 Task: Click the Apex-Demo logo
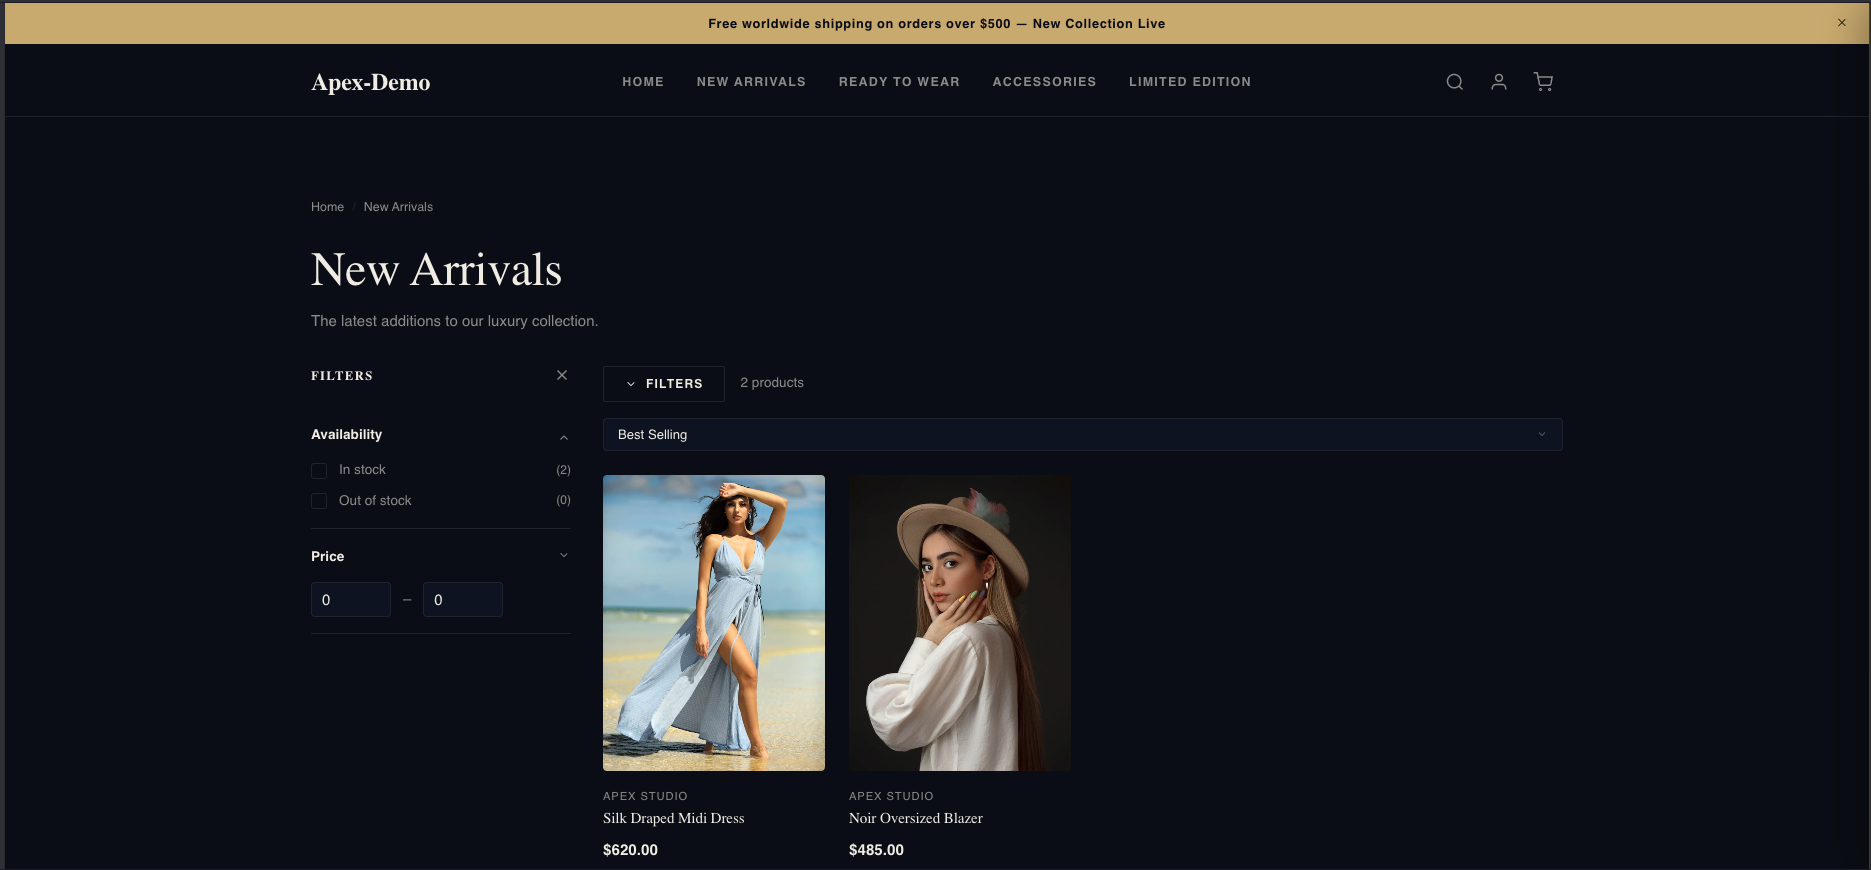click(x=370, y=82)
